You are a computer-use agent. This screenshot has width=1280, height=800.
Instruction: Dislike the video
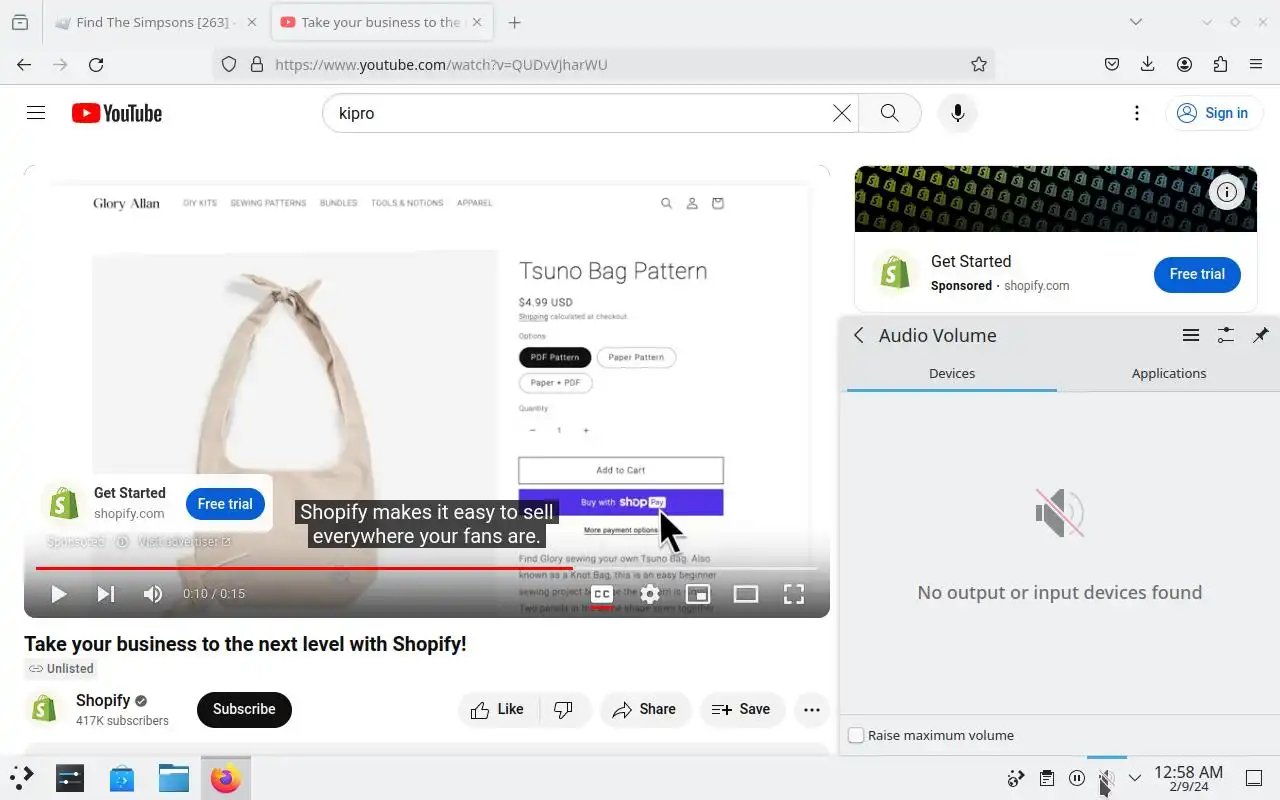[x=565, y=709]
